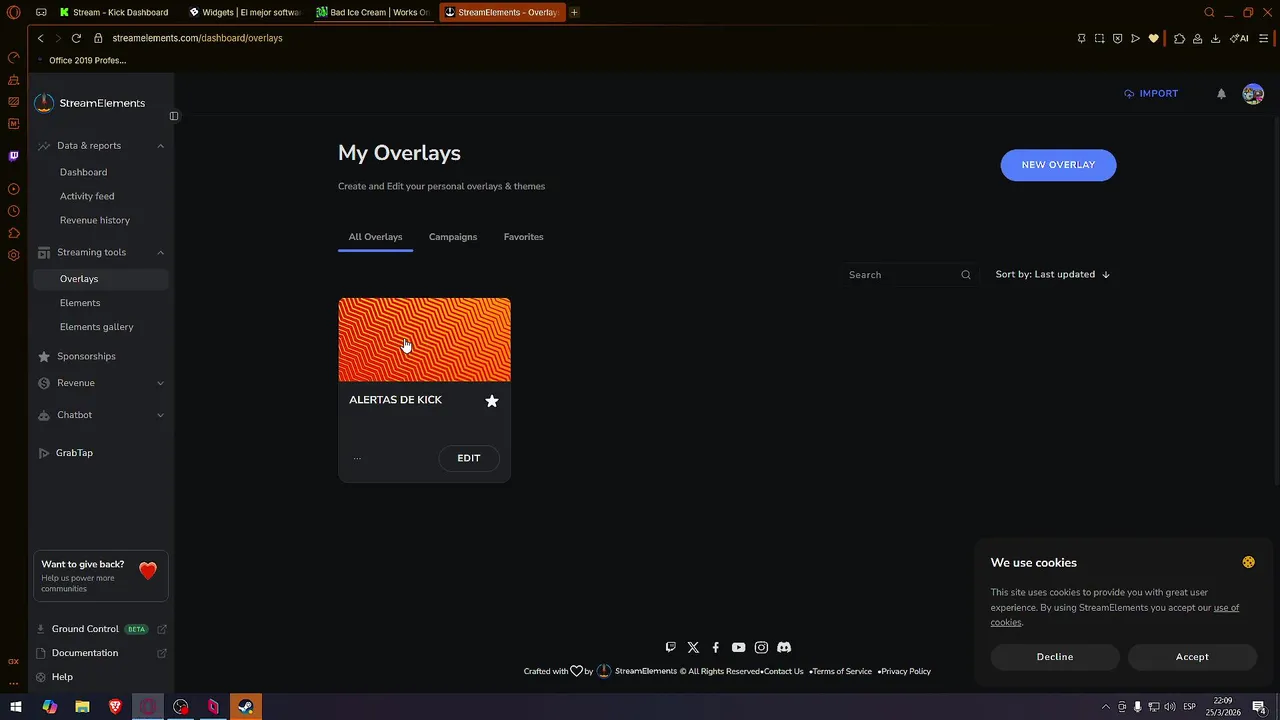This screenshot has height=720, width=1280.
Task: Open the Windows Start menu
Action: click(x=16, y=707)
